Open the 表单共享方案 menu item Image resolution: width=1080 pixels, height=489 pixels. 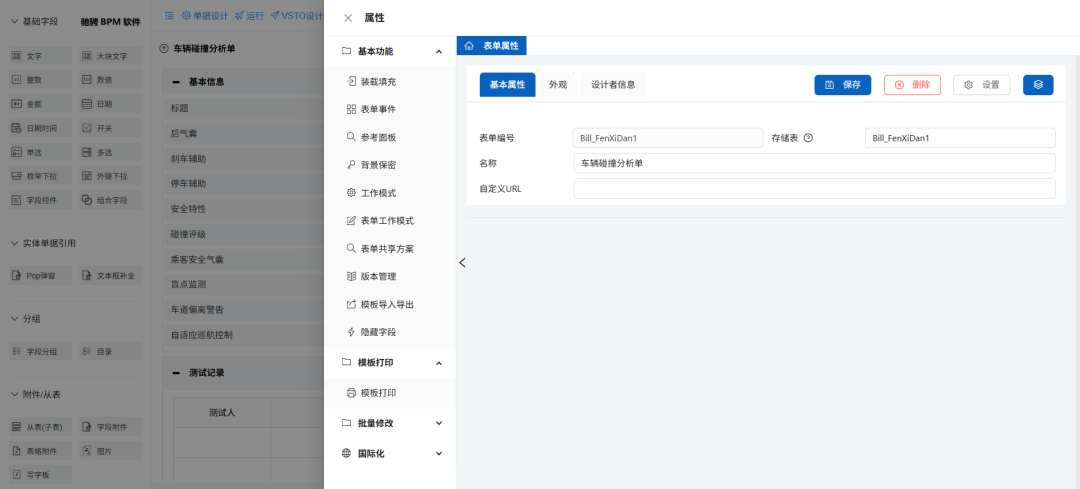tap(390, 249)
